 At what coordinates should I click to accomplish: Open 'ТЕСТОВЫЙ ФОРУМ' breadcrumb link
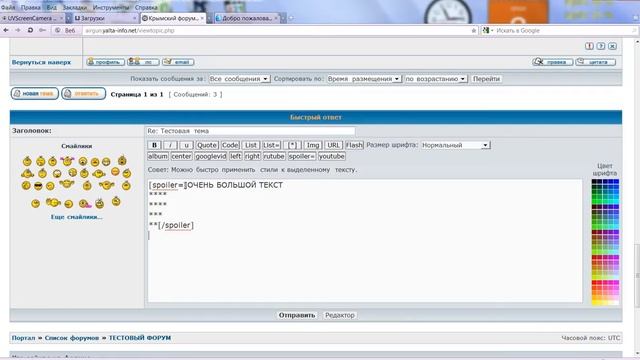click(x=140, y=338)
